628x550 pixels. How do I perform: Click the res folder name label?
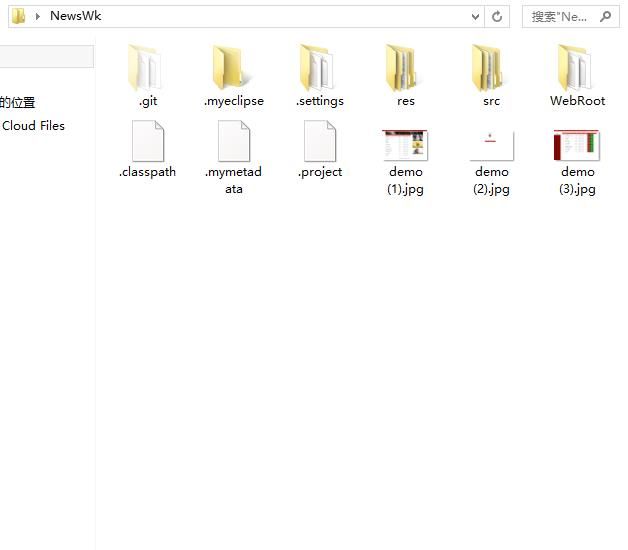click(406, 101)
